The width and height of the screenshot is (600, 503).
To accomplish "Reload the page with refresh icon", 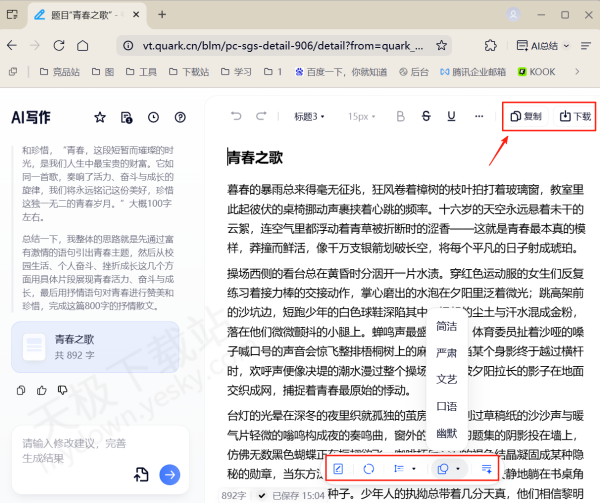I will tap(59, 46).
